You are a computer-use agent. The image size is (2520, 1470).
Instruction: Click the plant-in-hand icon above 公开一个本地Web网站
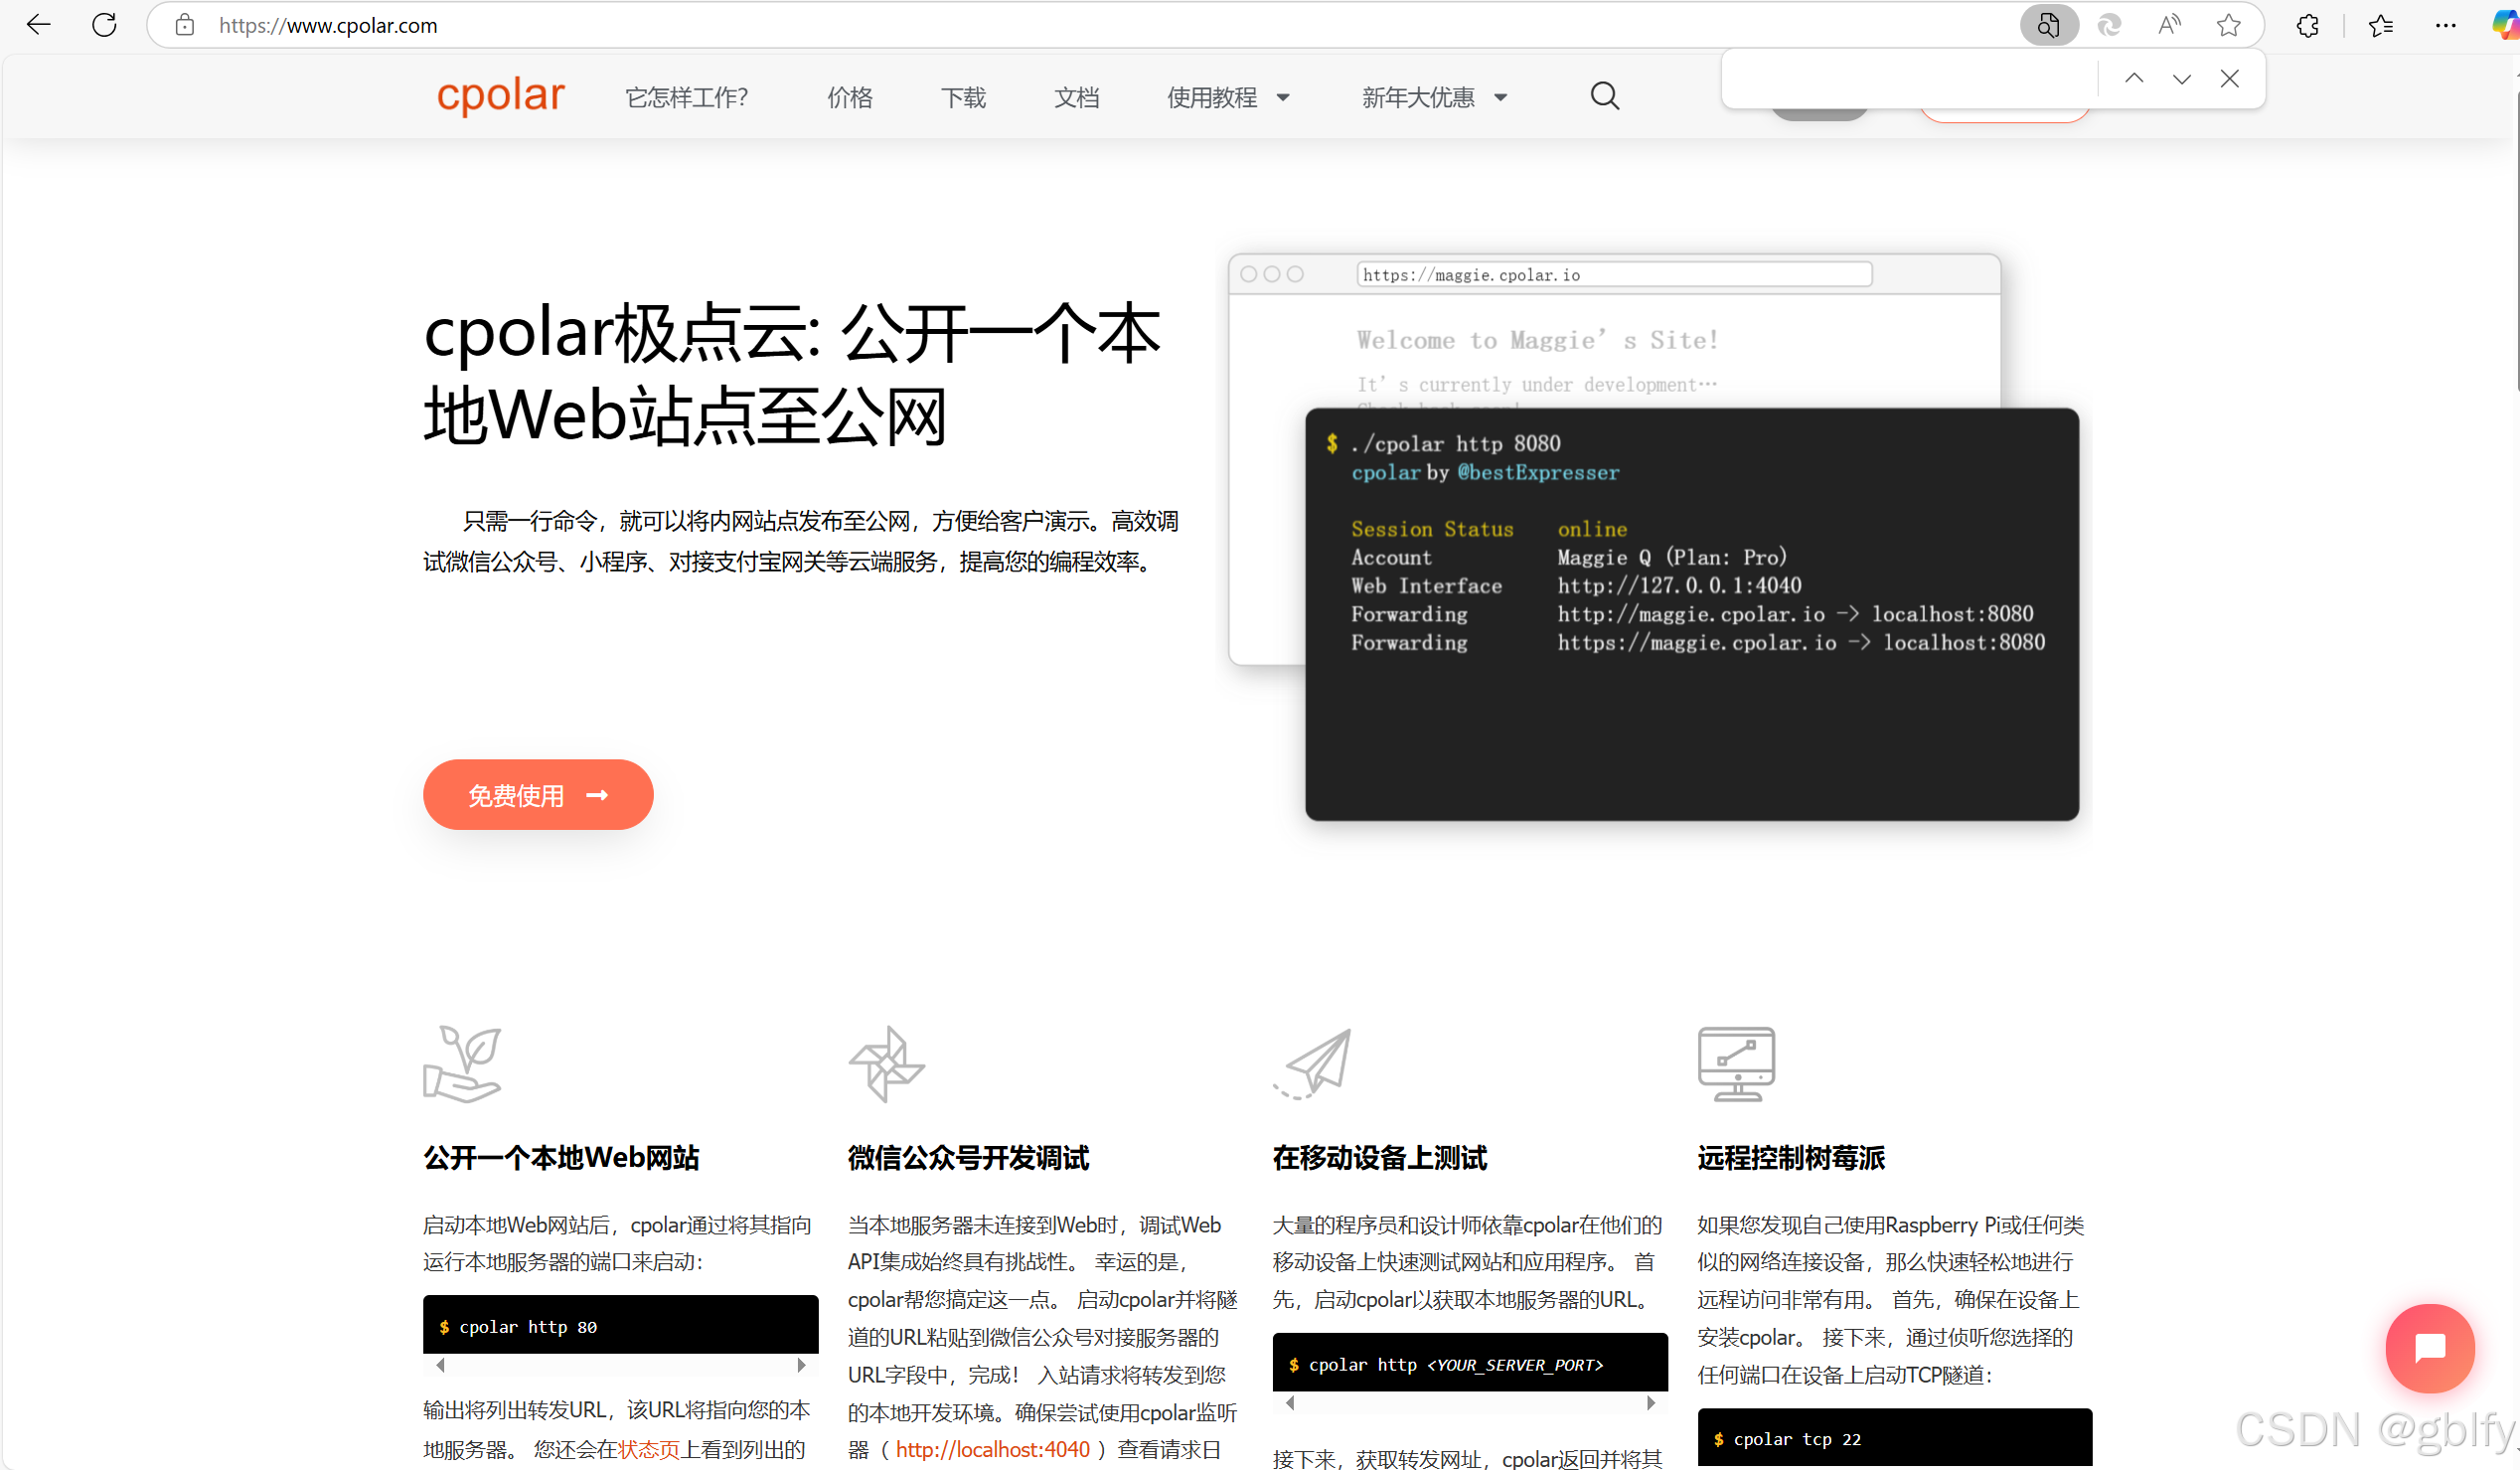(462, 1064)
